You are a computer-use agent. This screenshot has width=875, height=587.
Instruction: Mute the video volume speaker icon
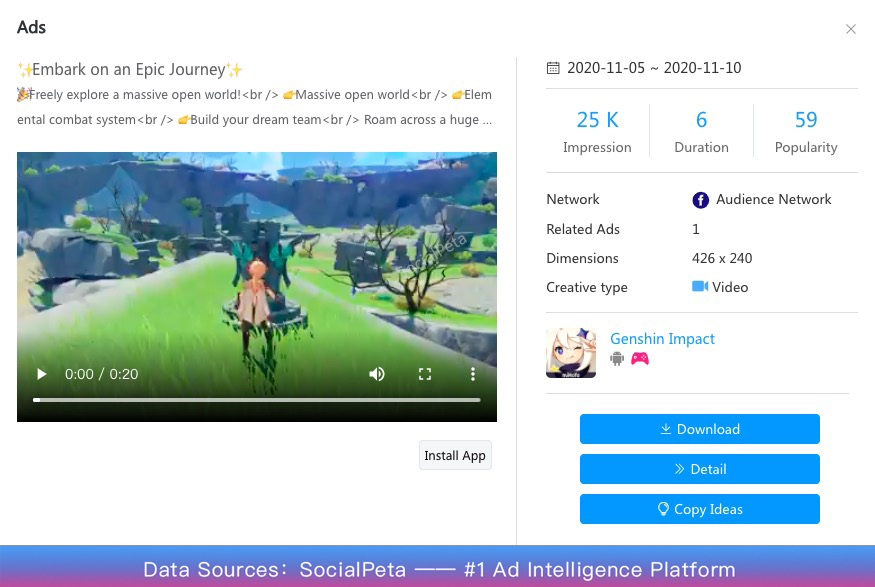377,374
